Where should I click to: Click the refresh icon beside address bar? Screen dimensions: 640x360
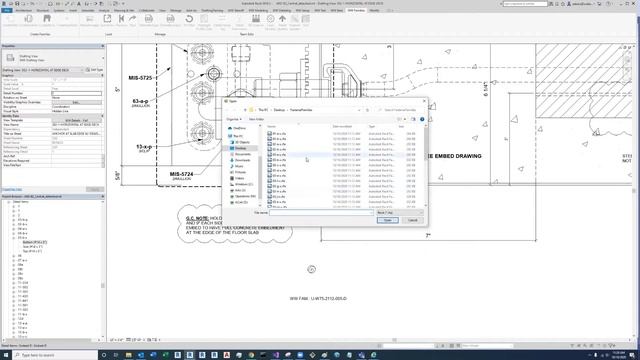pos(367,110)
